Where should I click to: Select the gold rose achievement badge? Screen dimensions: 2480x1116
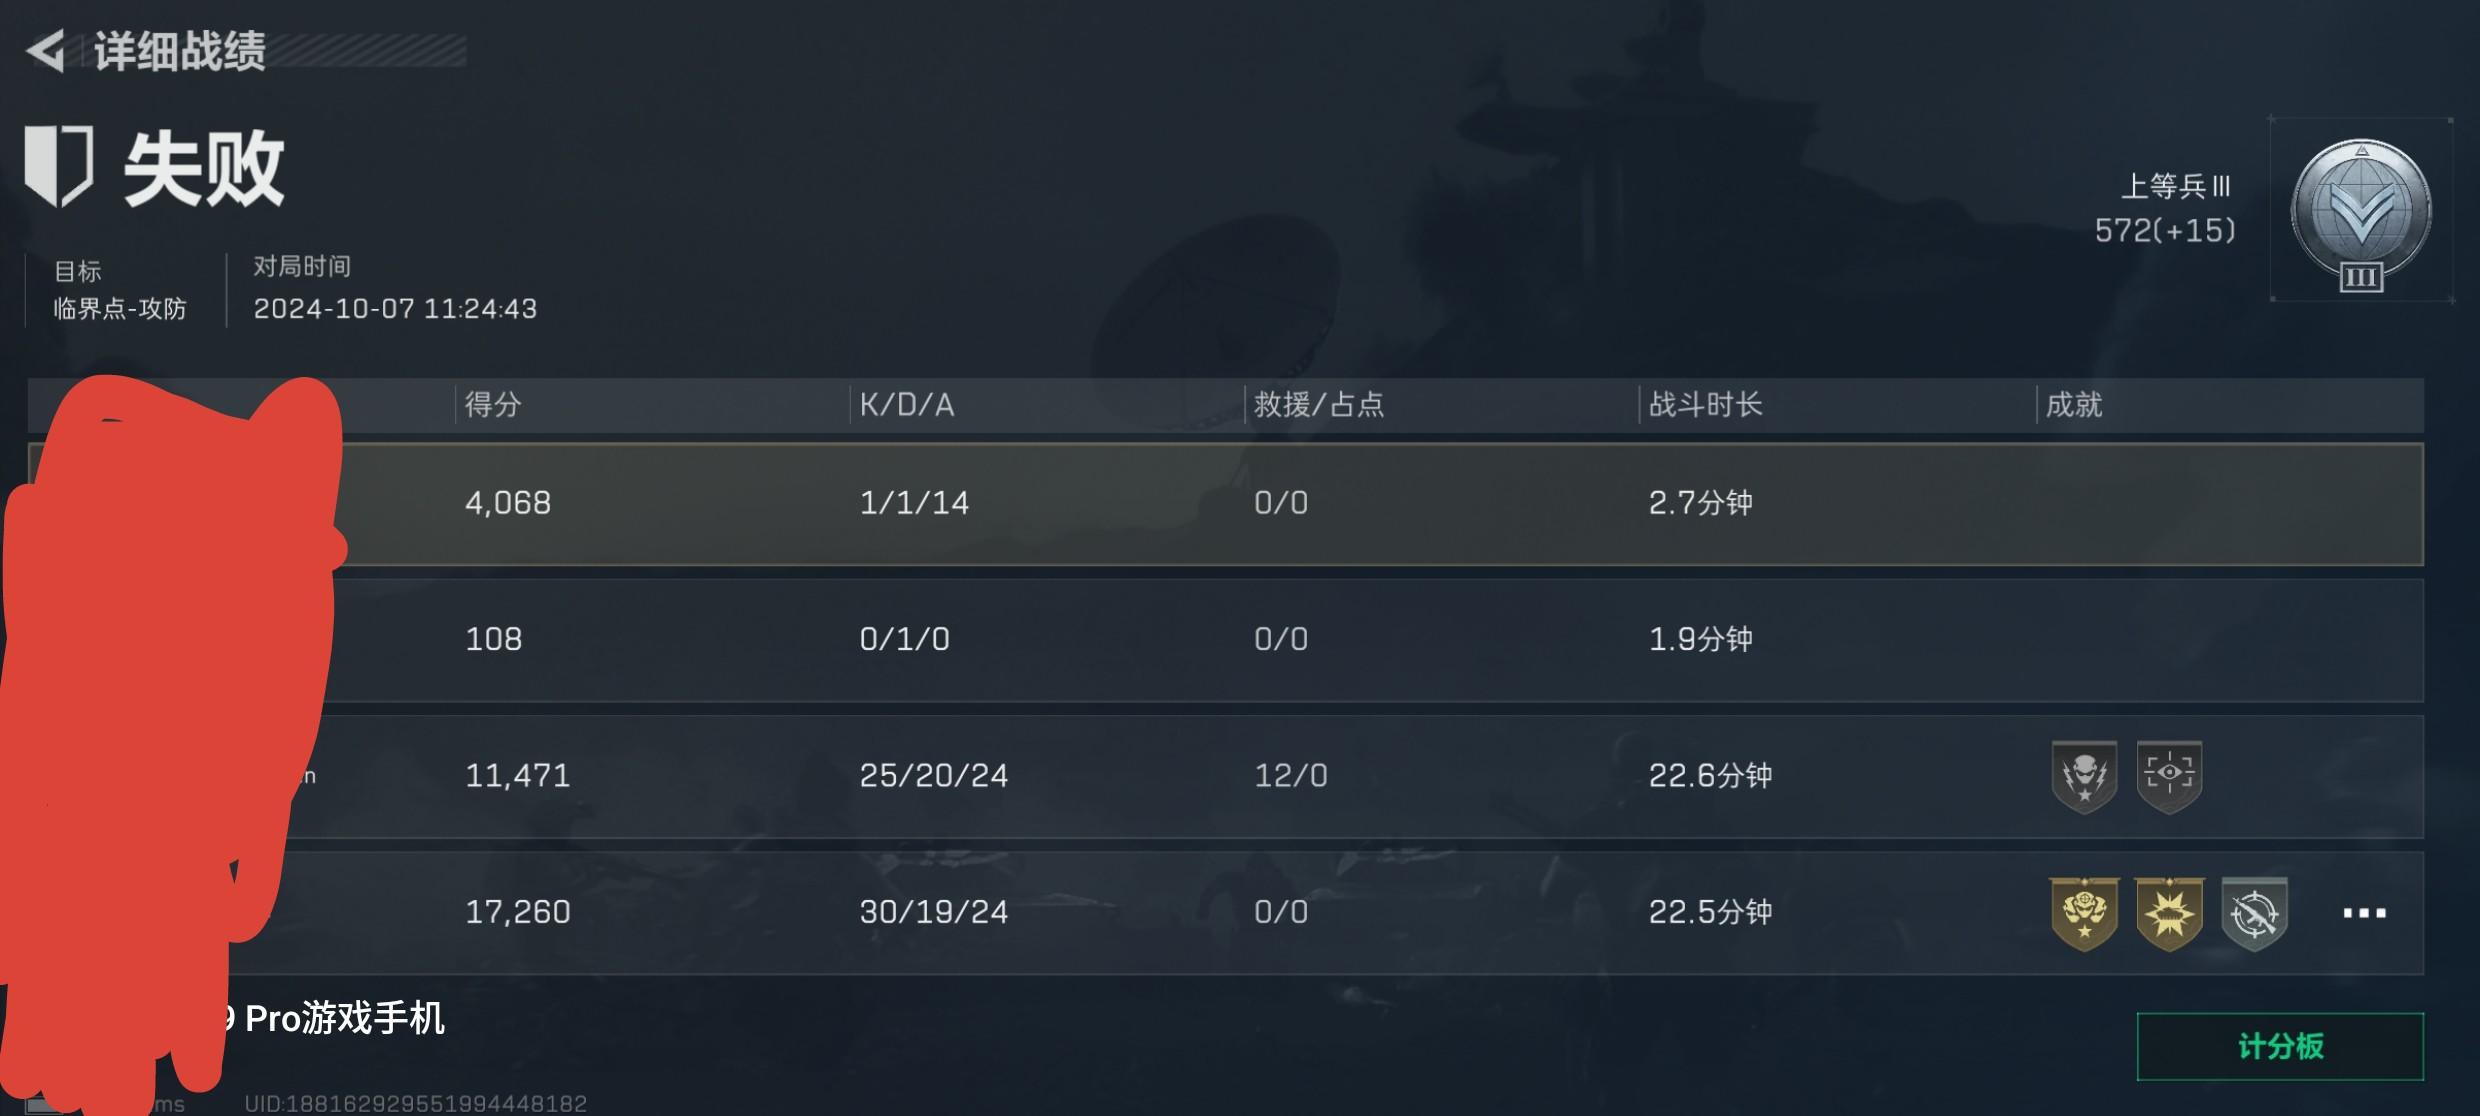click(2084, 913)
